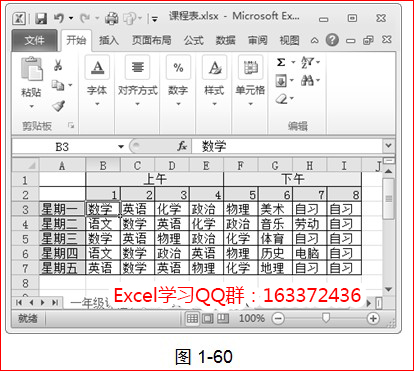The width and height of the screenshot is (414, 371).
Task: Select column B header
Action: (x=103, y=165)
